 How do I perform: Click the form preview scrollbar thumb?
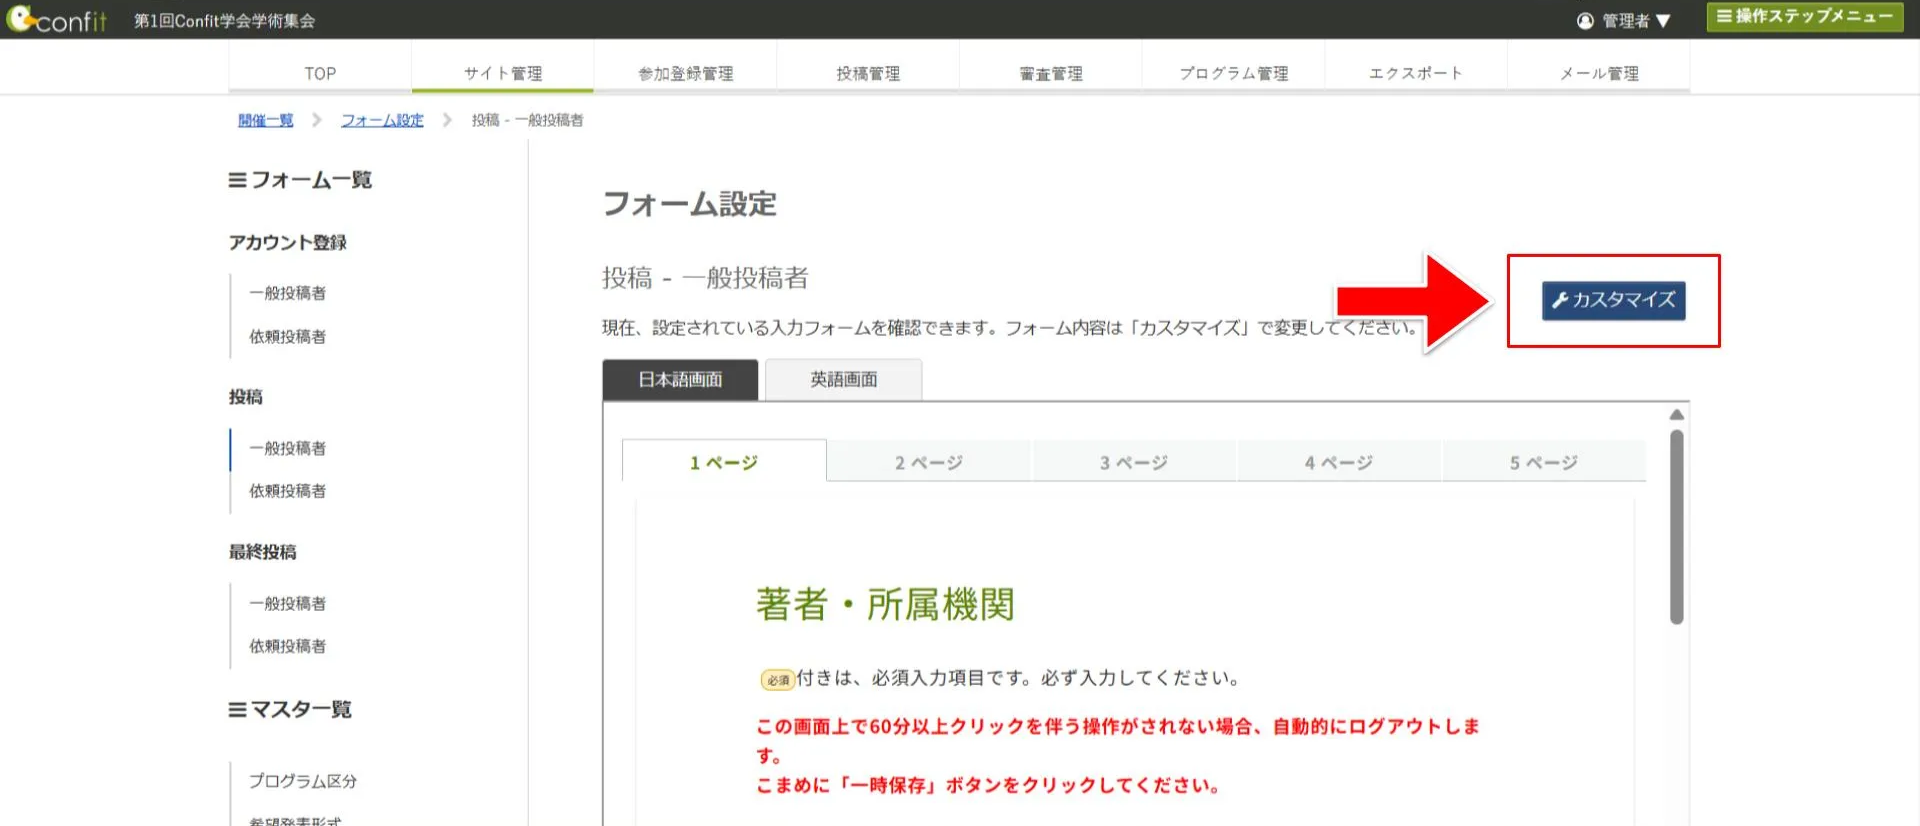coord(1677,527)
